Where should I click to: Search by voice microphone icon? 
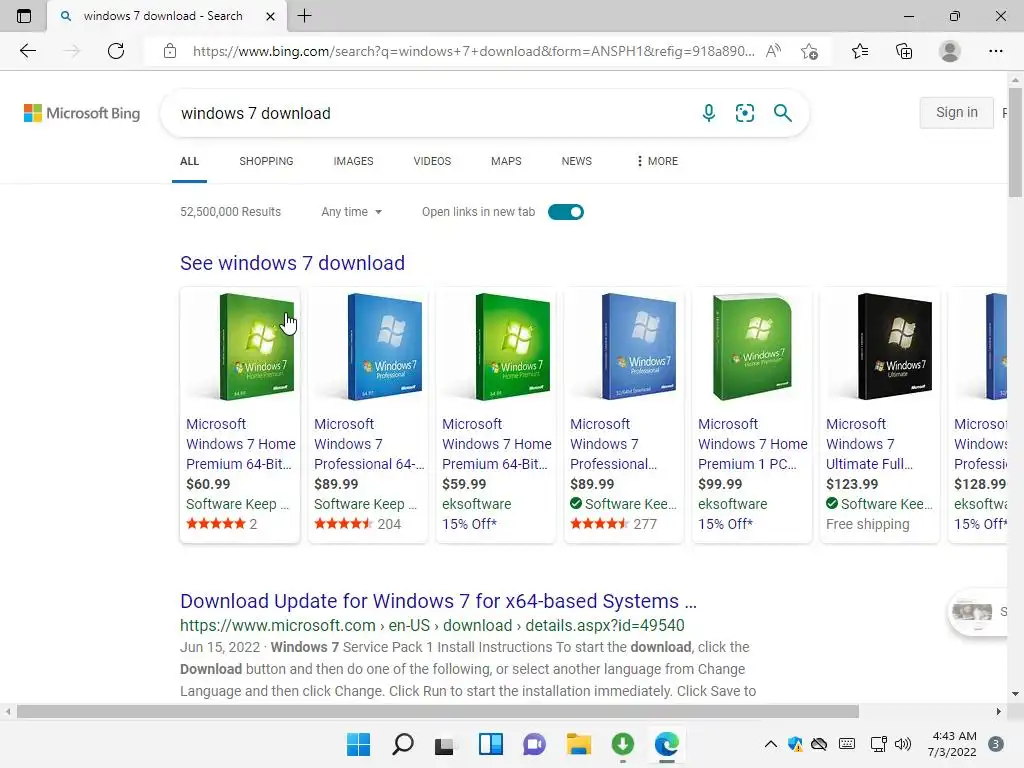709,113
